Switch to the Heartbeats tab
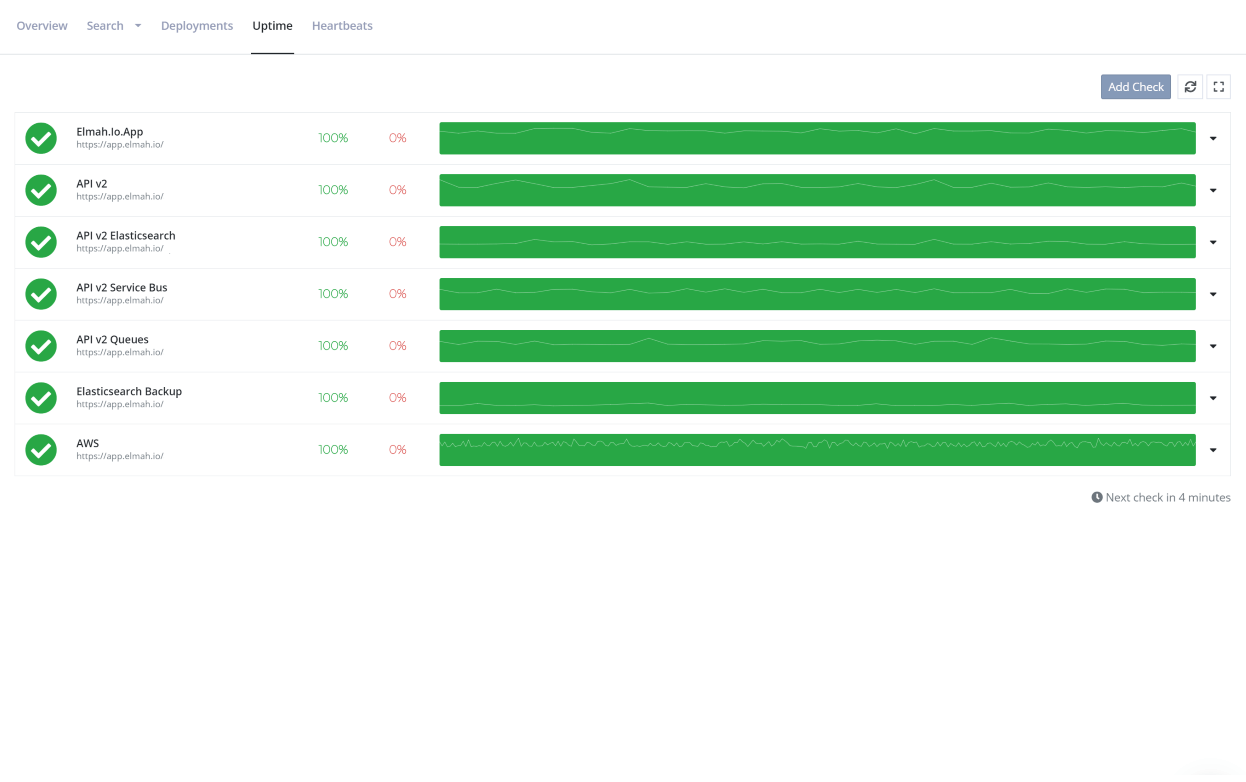Image resolution: width=1246 pixels, height=782 pixels. pyautogui.click(x=342, y=25)
